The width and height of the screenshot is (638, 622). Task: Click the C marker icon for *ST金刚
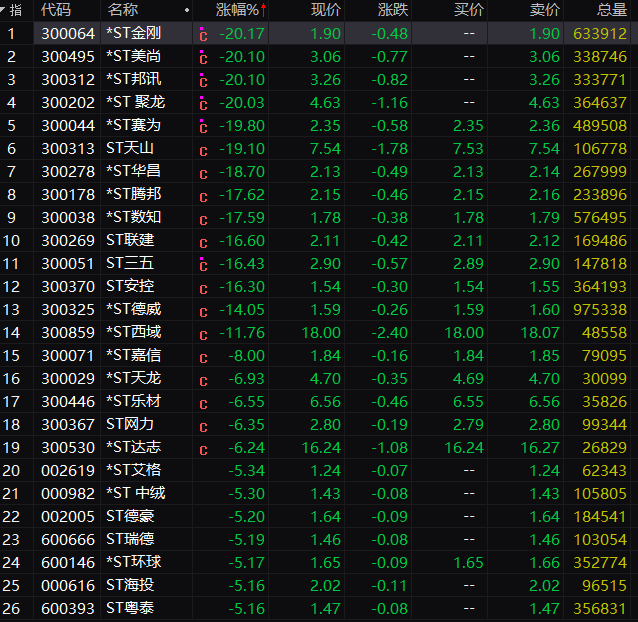coord(203,34)
